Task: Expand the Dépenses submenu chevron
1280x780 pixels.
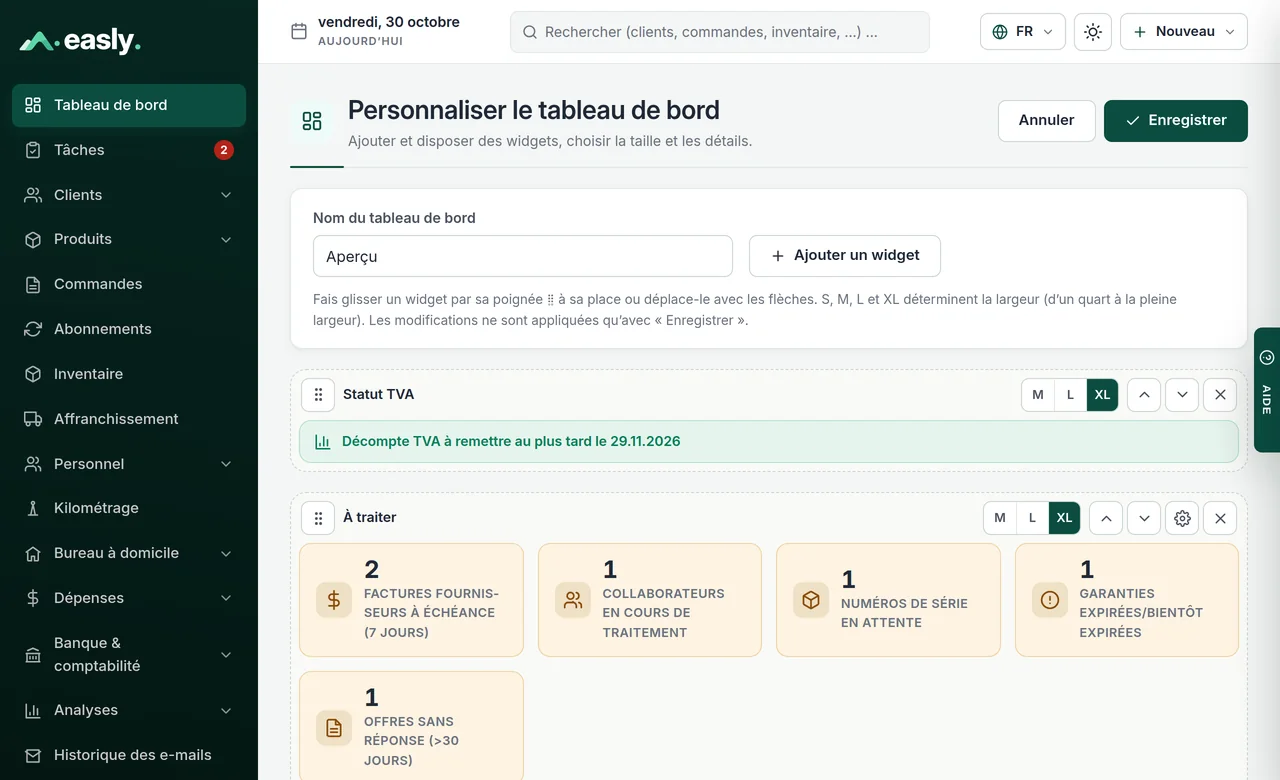Action: 226,598
